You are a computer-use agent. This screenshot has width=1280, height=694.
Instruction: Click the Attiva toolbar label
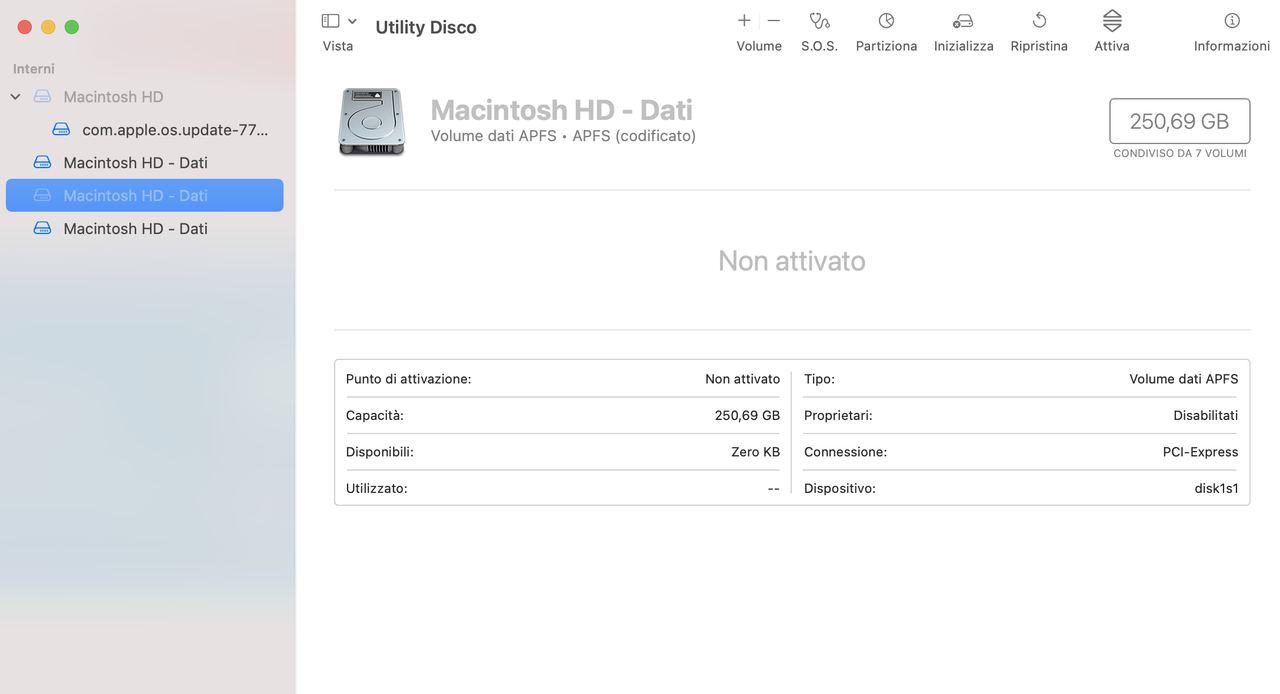(x=1112, y=46)
